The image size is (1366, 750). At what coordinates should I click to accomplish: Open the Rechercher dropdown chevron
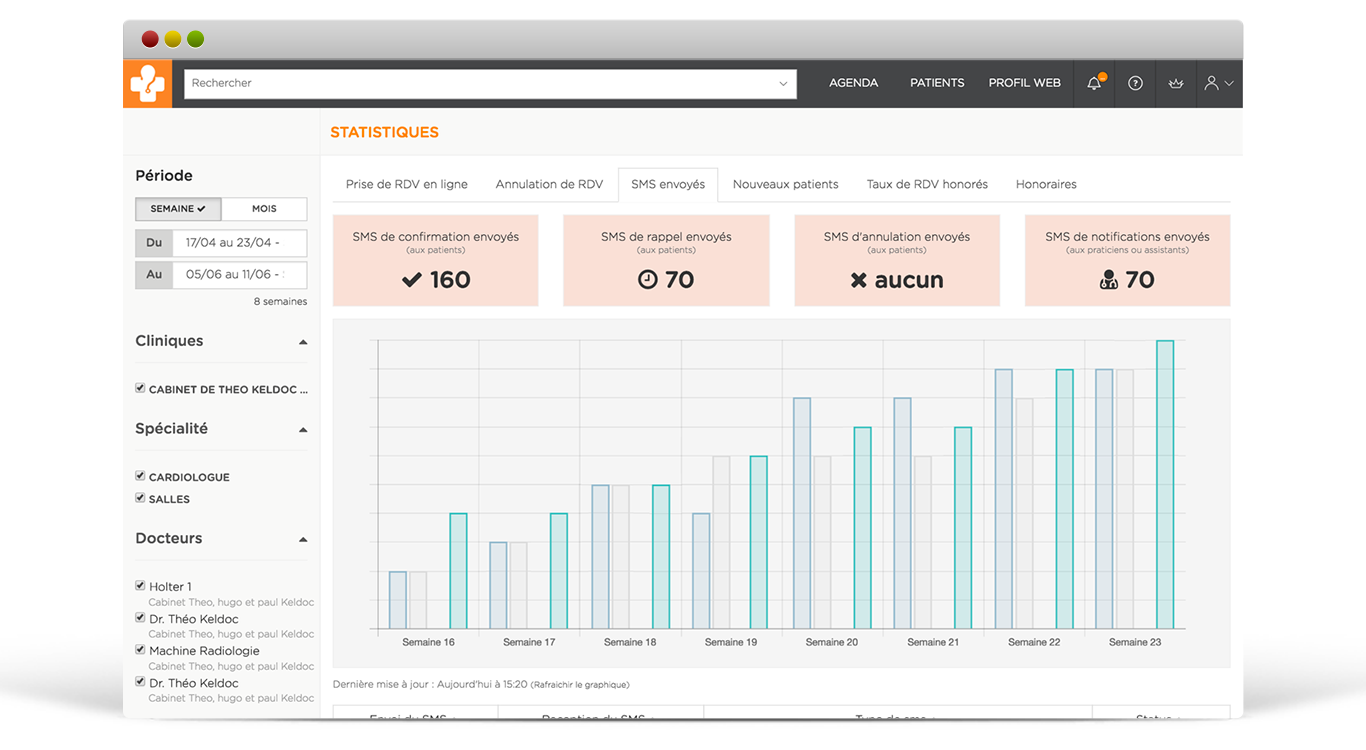pyautogui.click(x=783, y=84)
